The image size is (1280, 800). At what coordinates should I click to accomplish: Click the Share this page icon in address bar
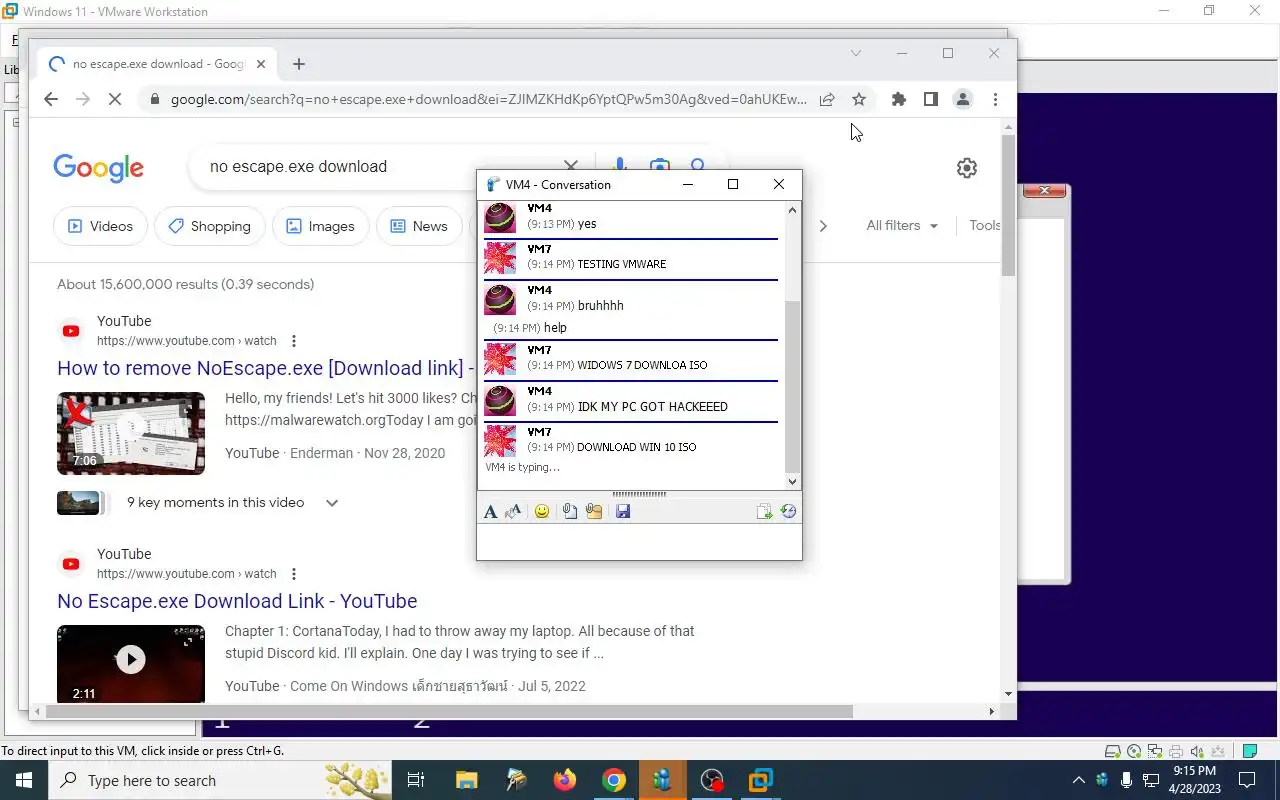pos(827,99)
